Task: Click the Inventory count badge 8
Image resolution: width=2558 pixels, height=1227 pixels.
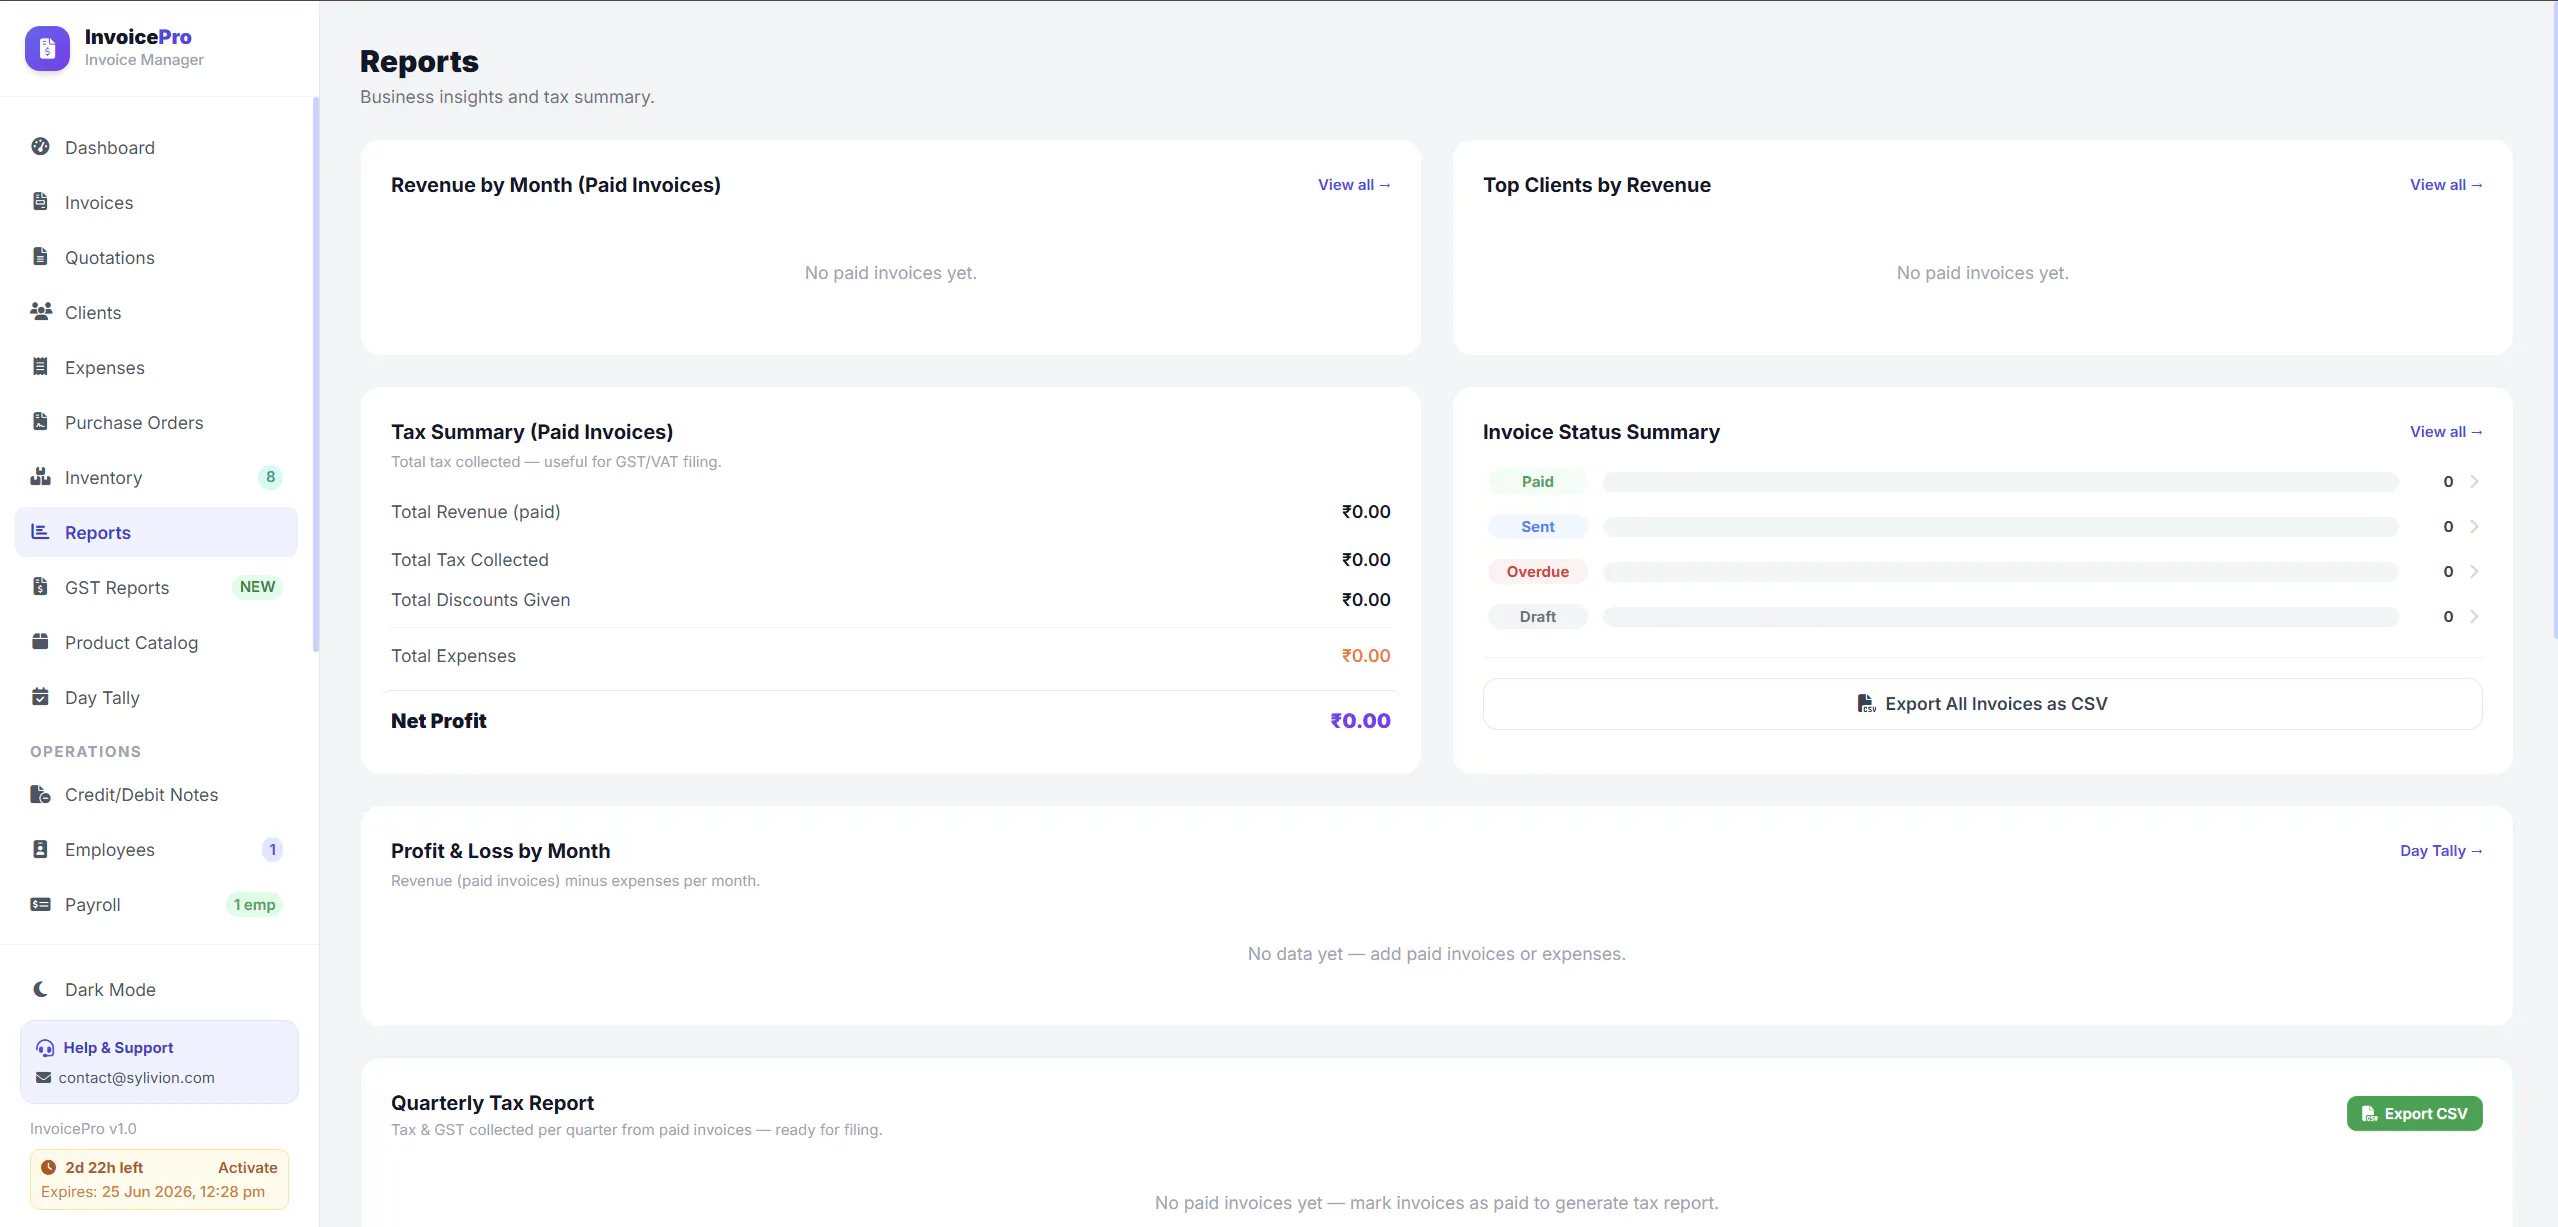Action: click(x=270, y=477)
